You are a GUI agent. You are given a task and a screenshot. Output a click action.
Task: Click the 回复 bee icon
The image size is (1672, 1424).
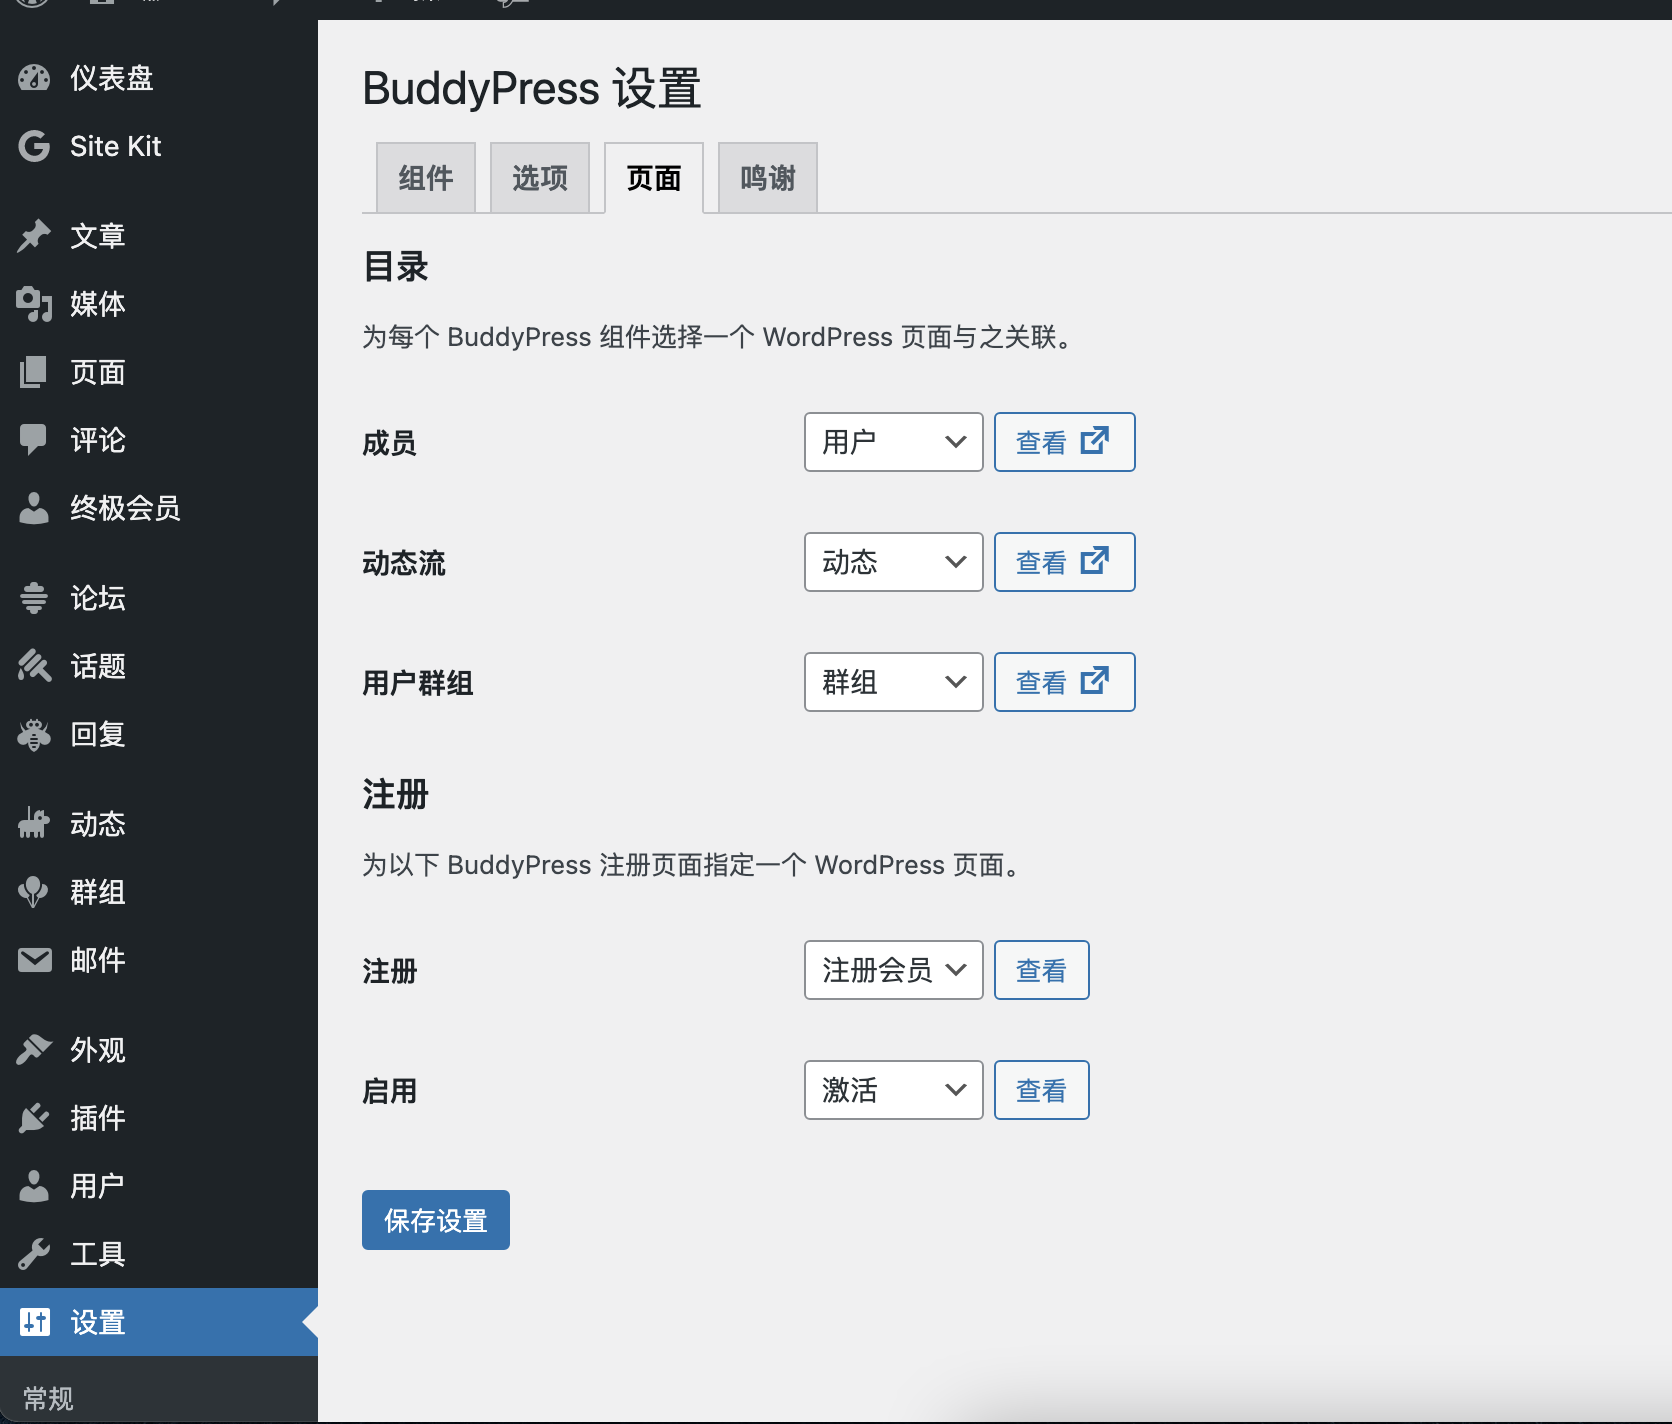pyautogui.click(x=34, y=734)
